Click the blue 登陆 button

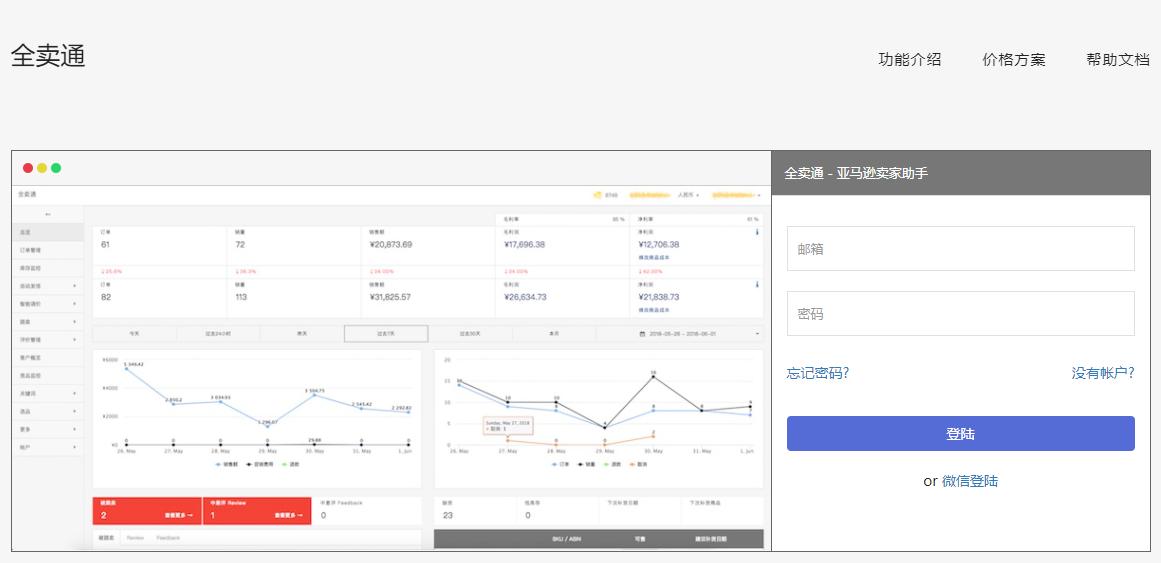(x=960, y=433)
